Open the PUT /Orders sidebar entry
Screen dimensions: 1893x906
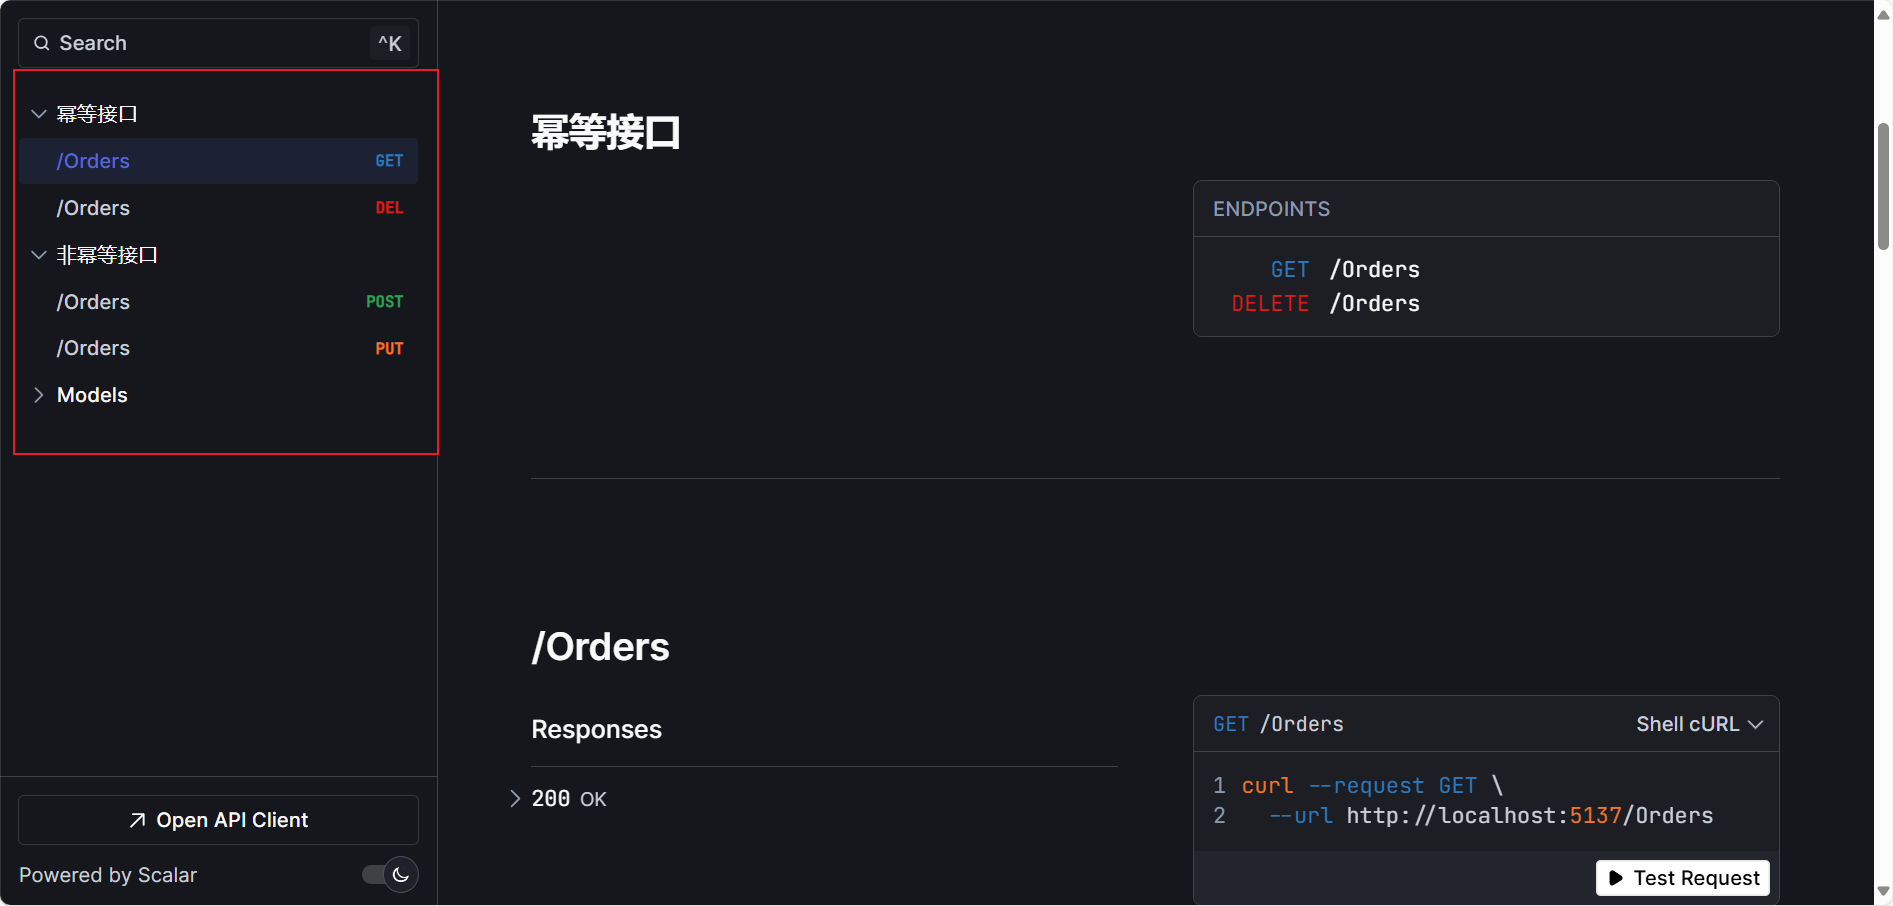(x=218, y=348)
